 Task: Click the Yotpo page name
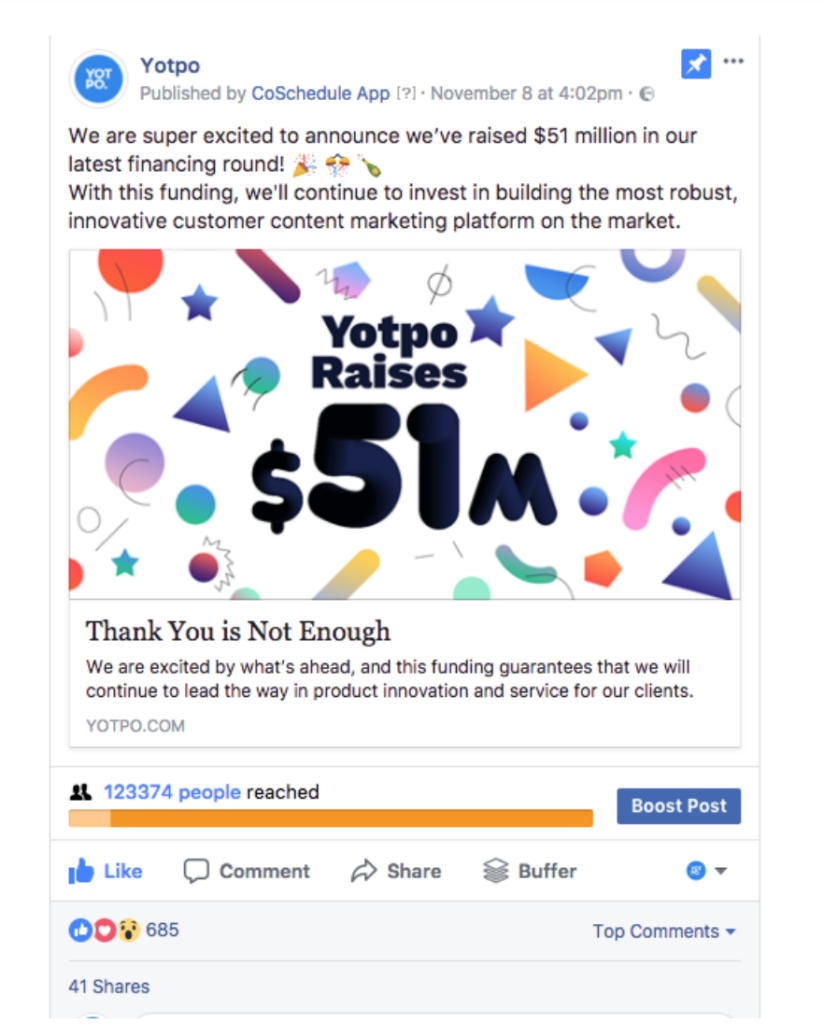170,66
